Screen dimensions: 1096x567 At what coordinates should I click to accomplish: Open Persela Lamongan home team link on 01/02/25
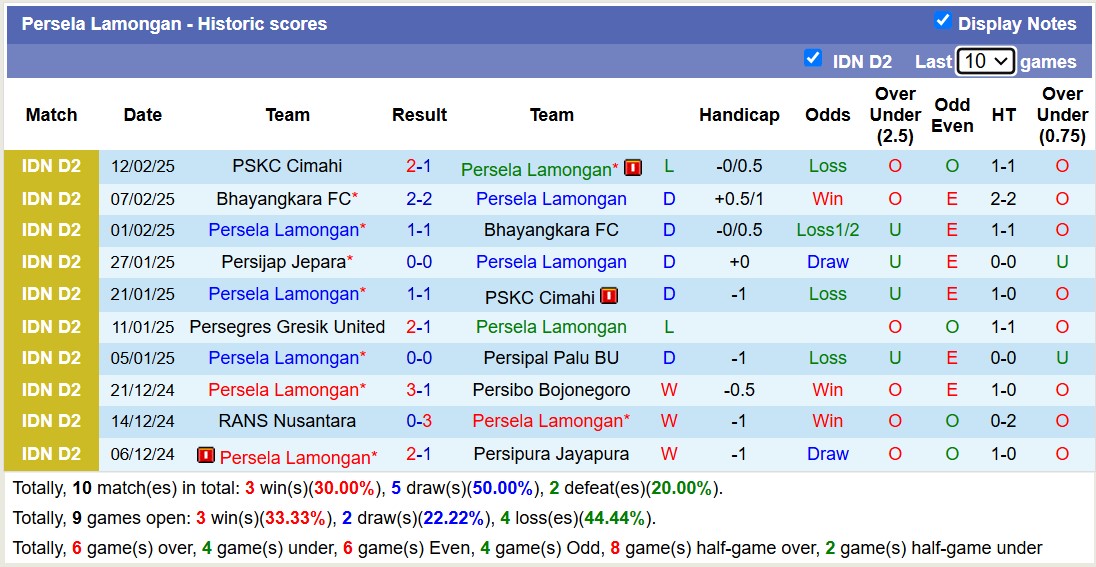[x=284, y=230]
